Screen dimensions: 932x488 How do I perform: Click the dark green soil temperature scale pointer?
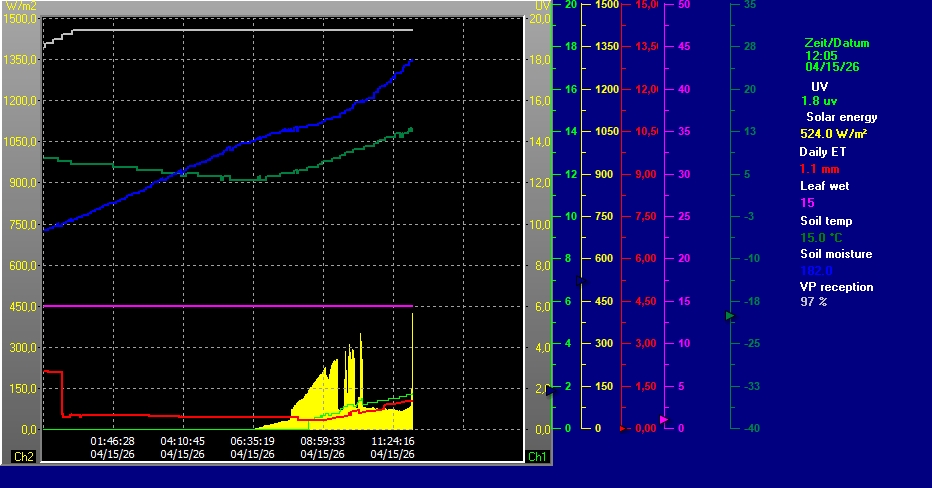pyautogui.click(x=730, y=316)
